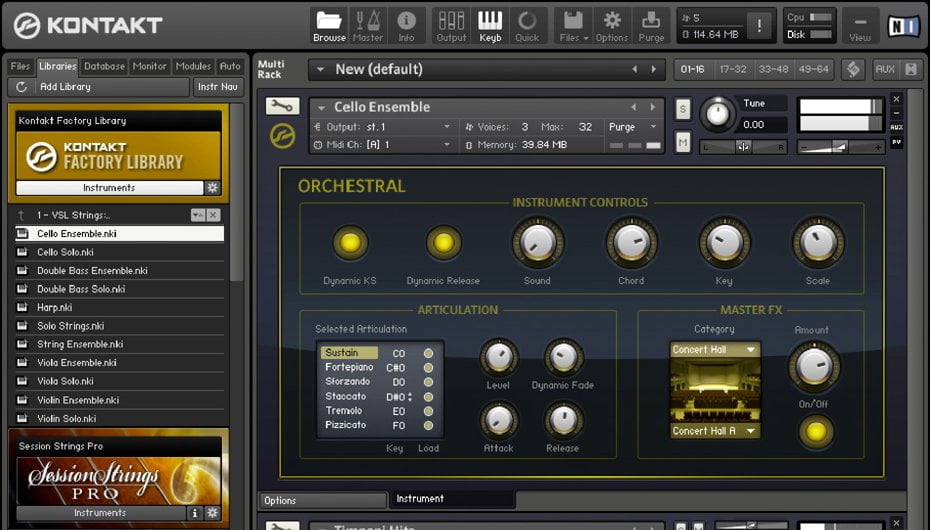Viewport: 930px width, 530px height.
Task: Click the Info toolbar icon
Action: (x=406, y=27)
